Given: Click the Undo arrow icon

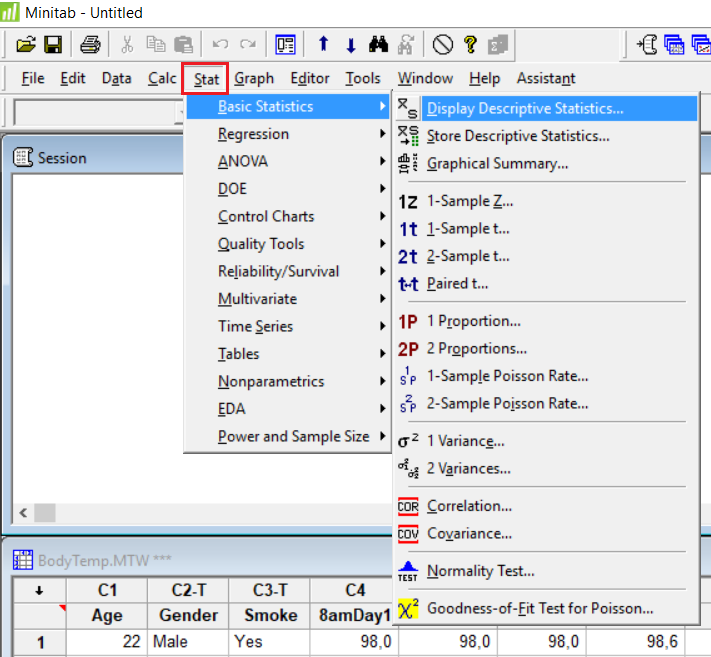Looking at the screenshot, I should [220, 44].
